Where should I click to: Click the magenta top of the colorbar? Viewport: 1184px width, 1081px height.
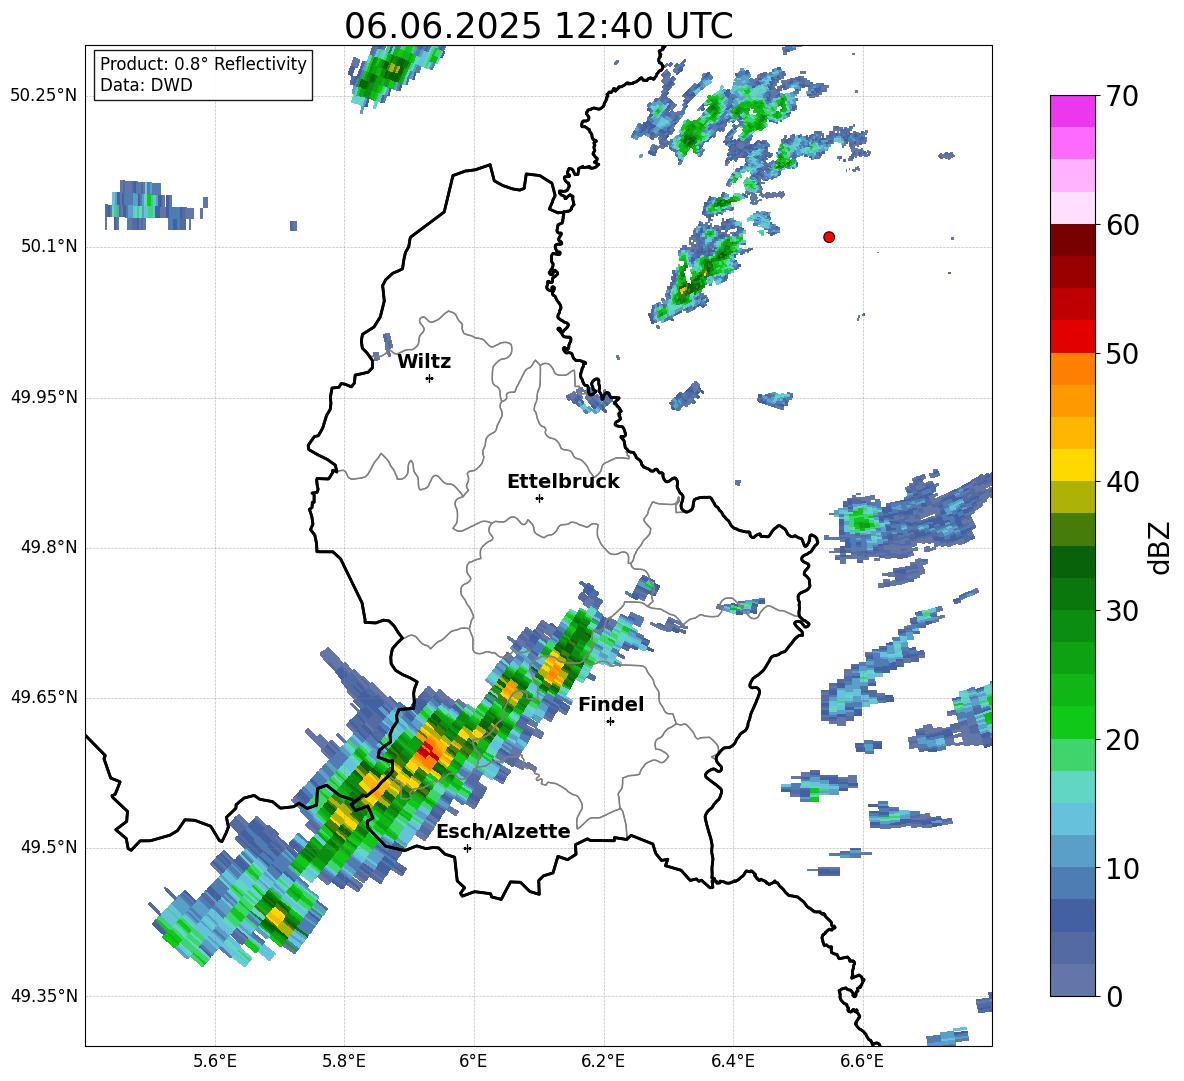pyautogui.click(x=1072, y=111)
